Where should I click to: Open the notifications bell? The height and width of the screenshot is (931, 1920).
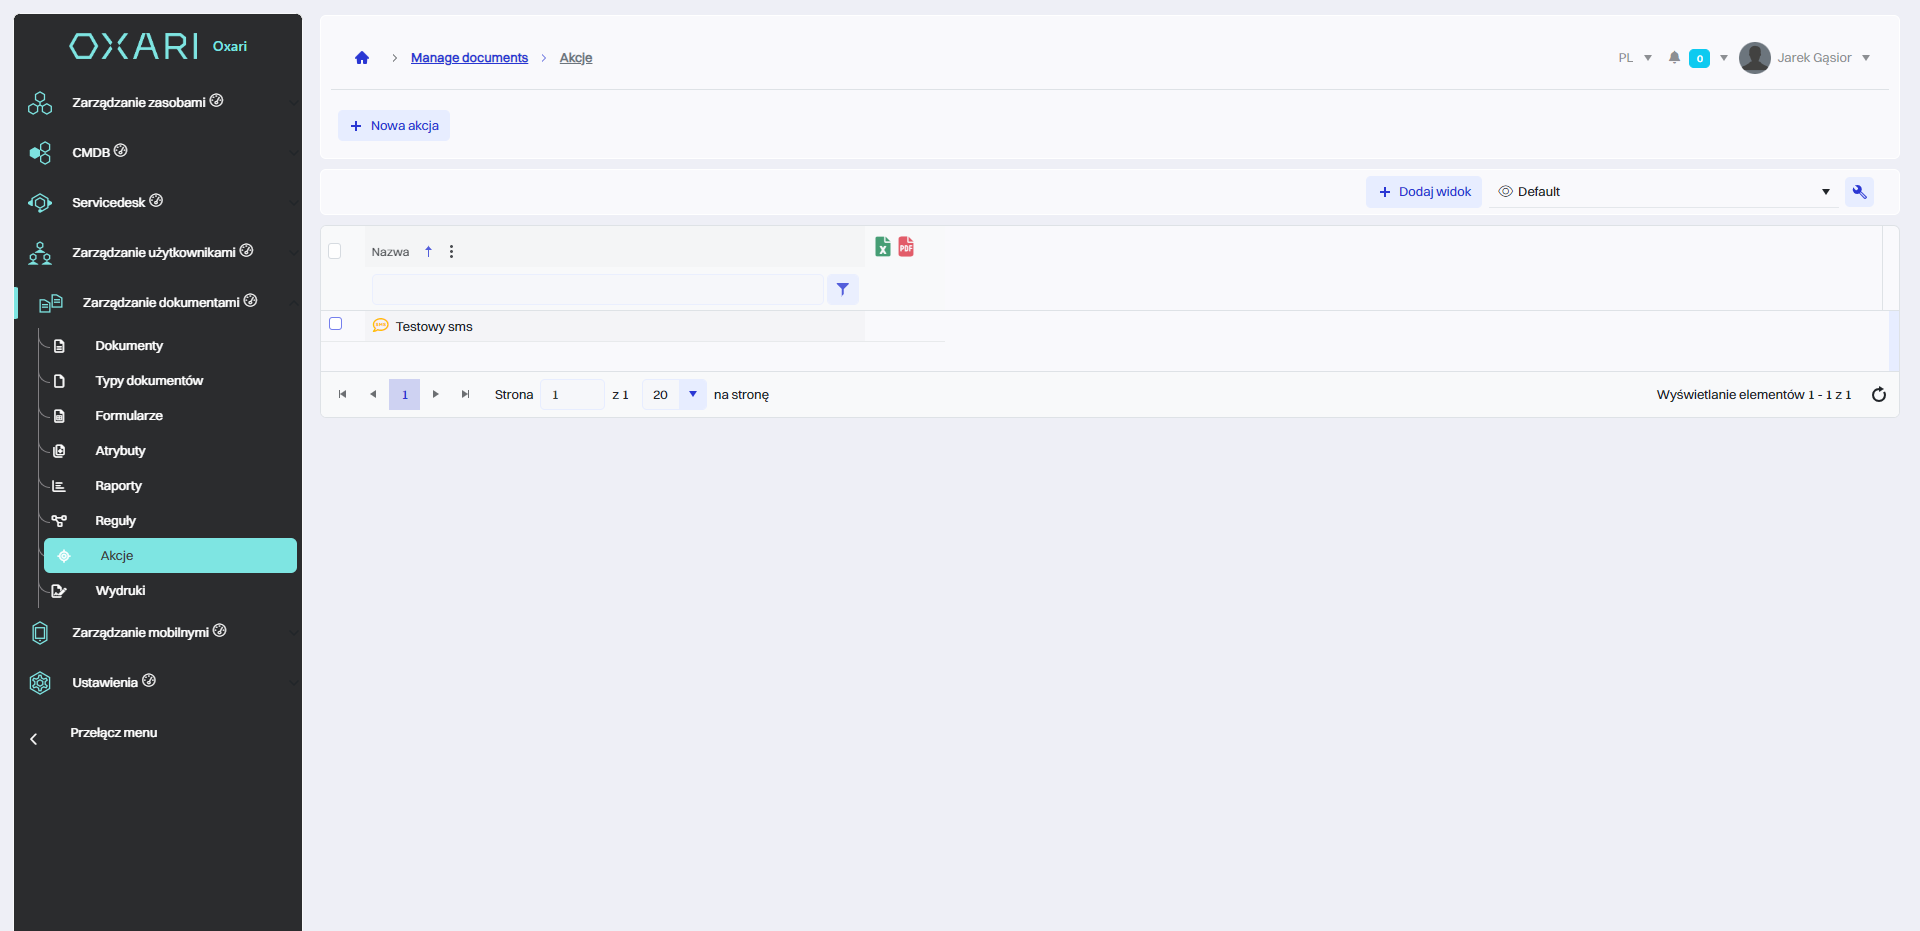coord(1674,58)
